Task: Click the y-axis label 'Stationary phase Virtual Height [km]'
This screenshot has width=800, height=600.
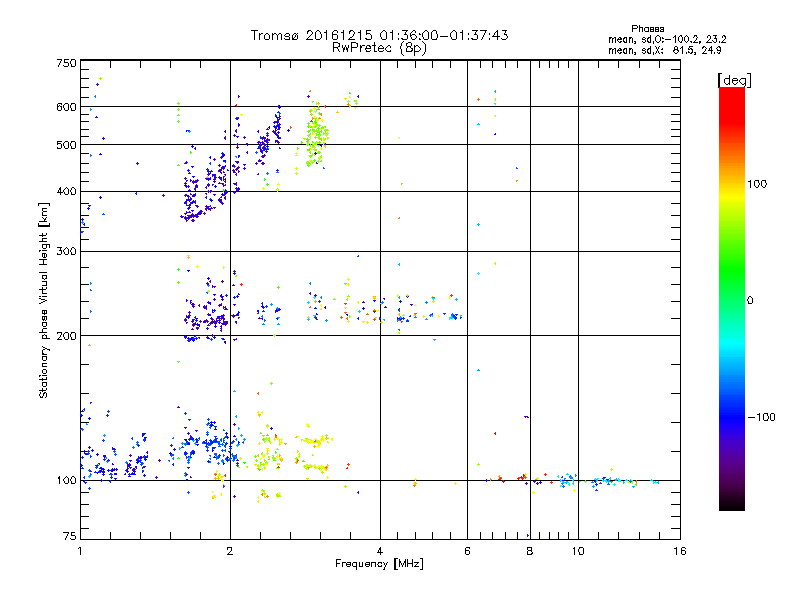Action: (x=43, y=300)
